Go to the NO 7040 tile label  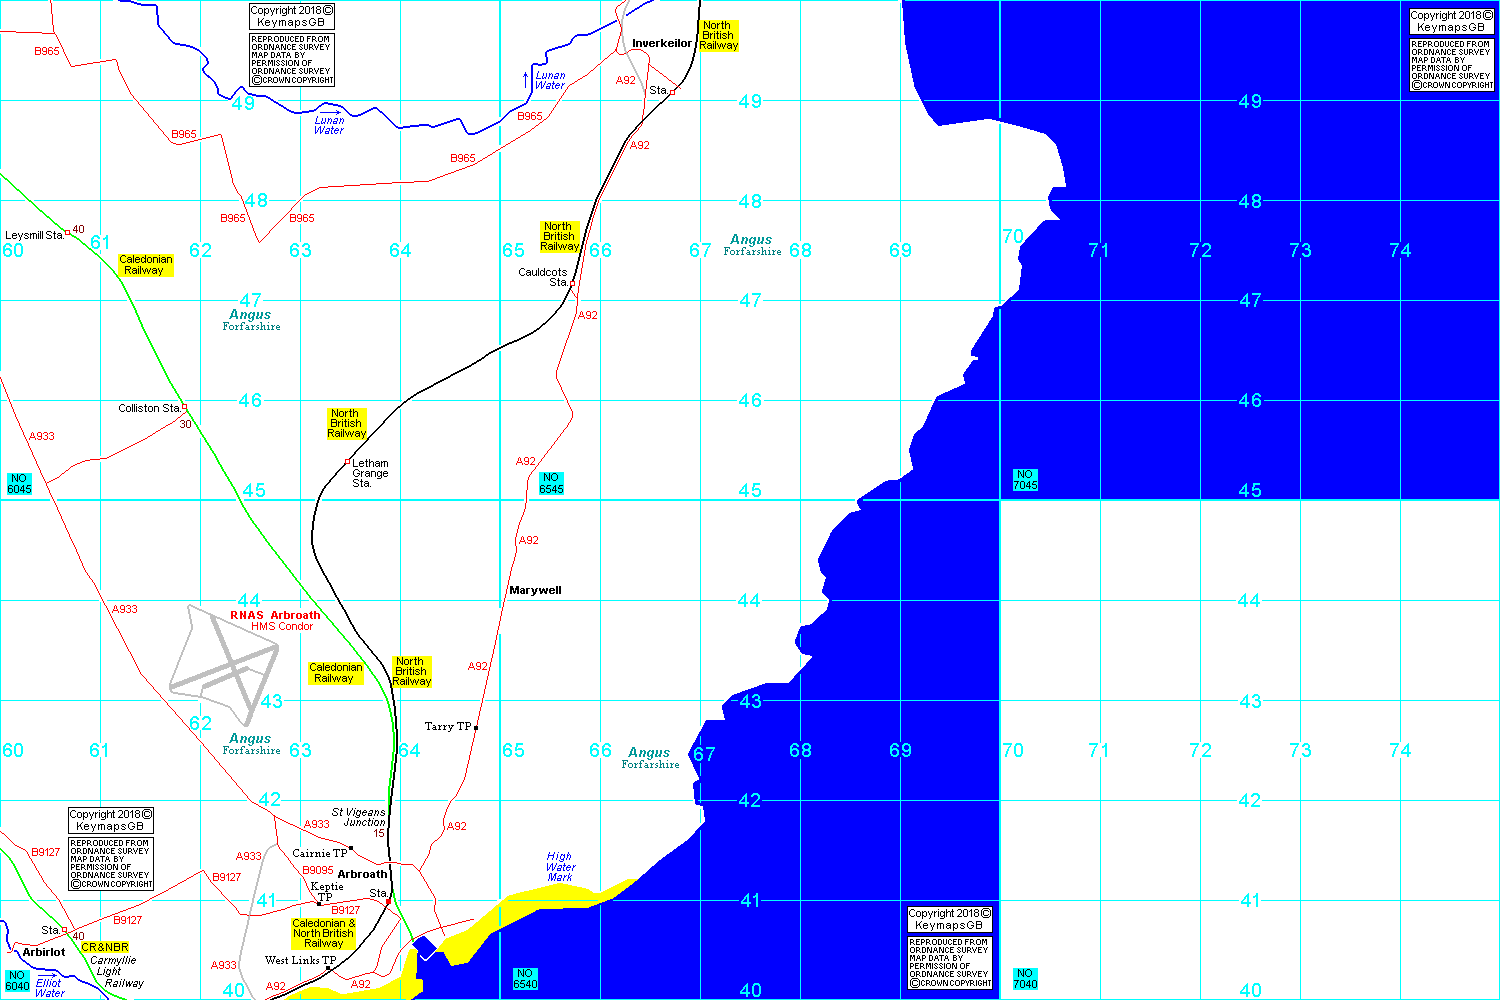[1025, 979]
